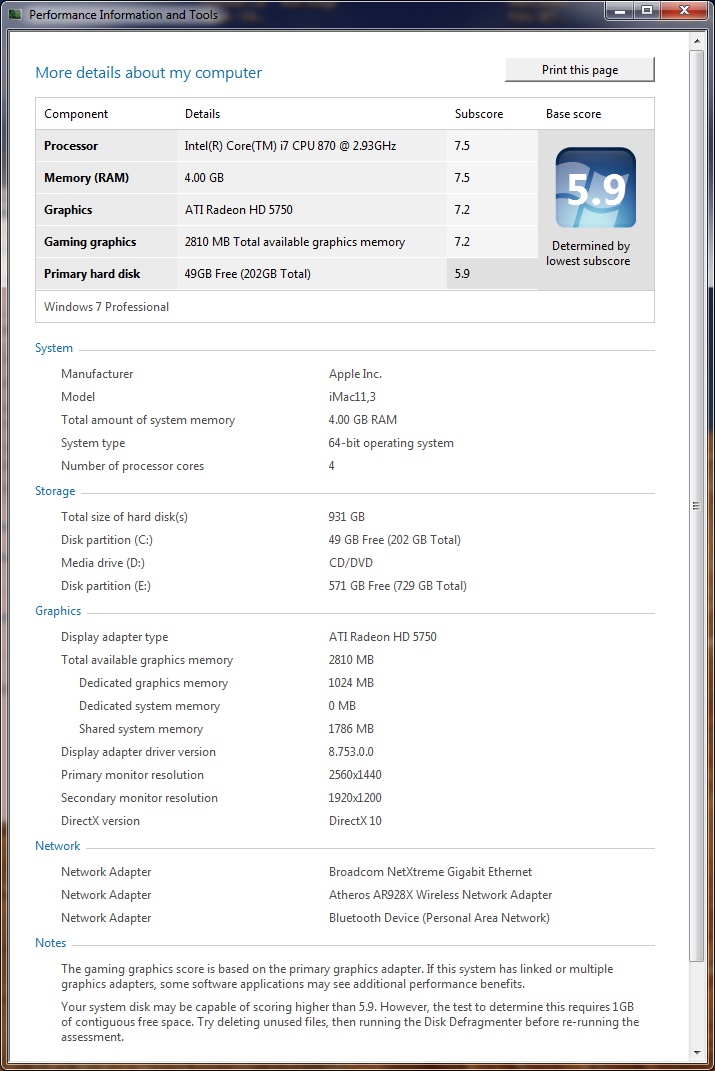Click the Apple Inc. manufacturer value
The height and width of the screenshot is (1071, 715).
pos(355,374)
